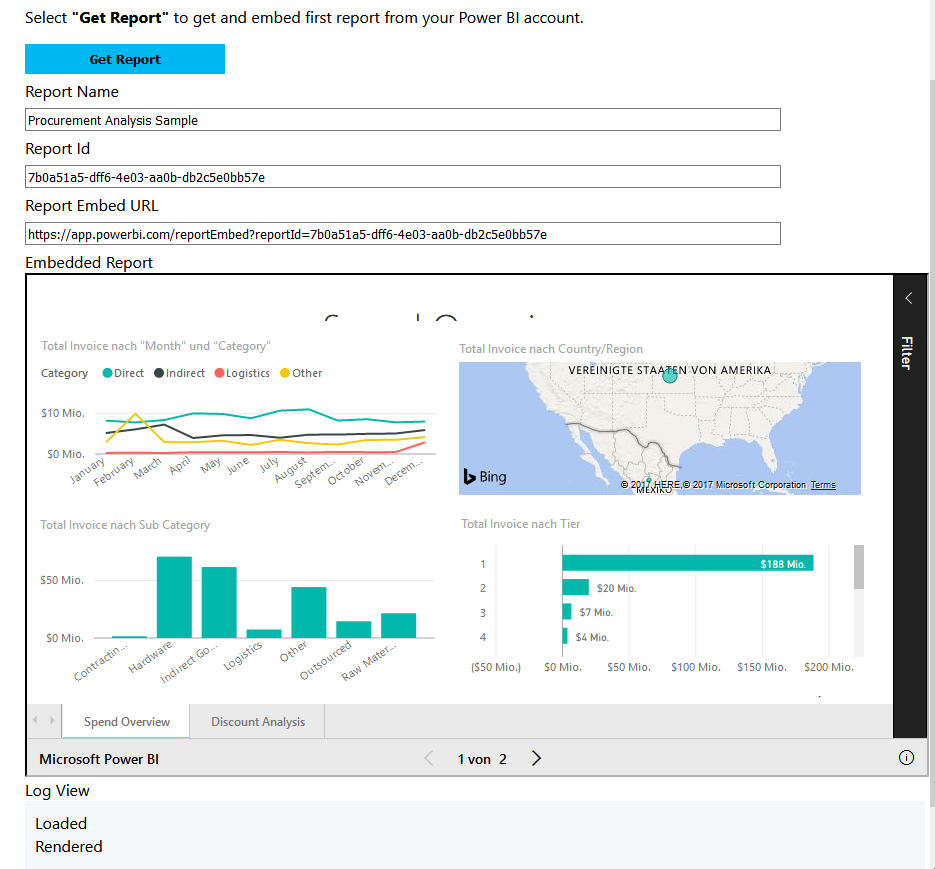Click the Indirect Goods bar
The height and width of the screenshot is (869, 935).
(219, 602)
